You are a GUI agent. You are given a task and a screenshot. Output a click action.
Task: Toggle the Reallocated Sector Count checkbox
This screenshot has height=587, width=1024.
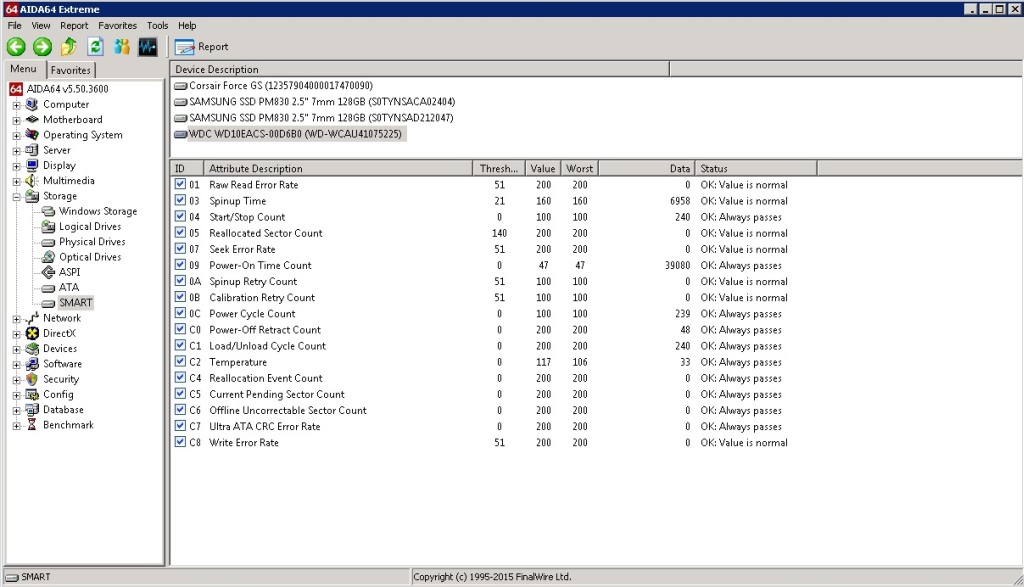180,233
